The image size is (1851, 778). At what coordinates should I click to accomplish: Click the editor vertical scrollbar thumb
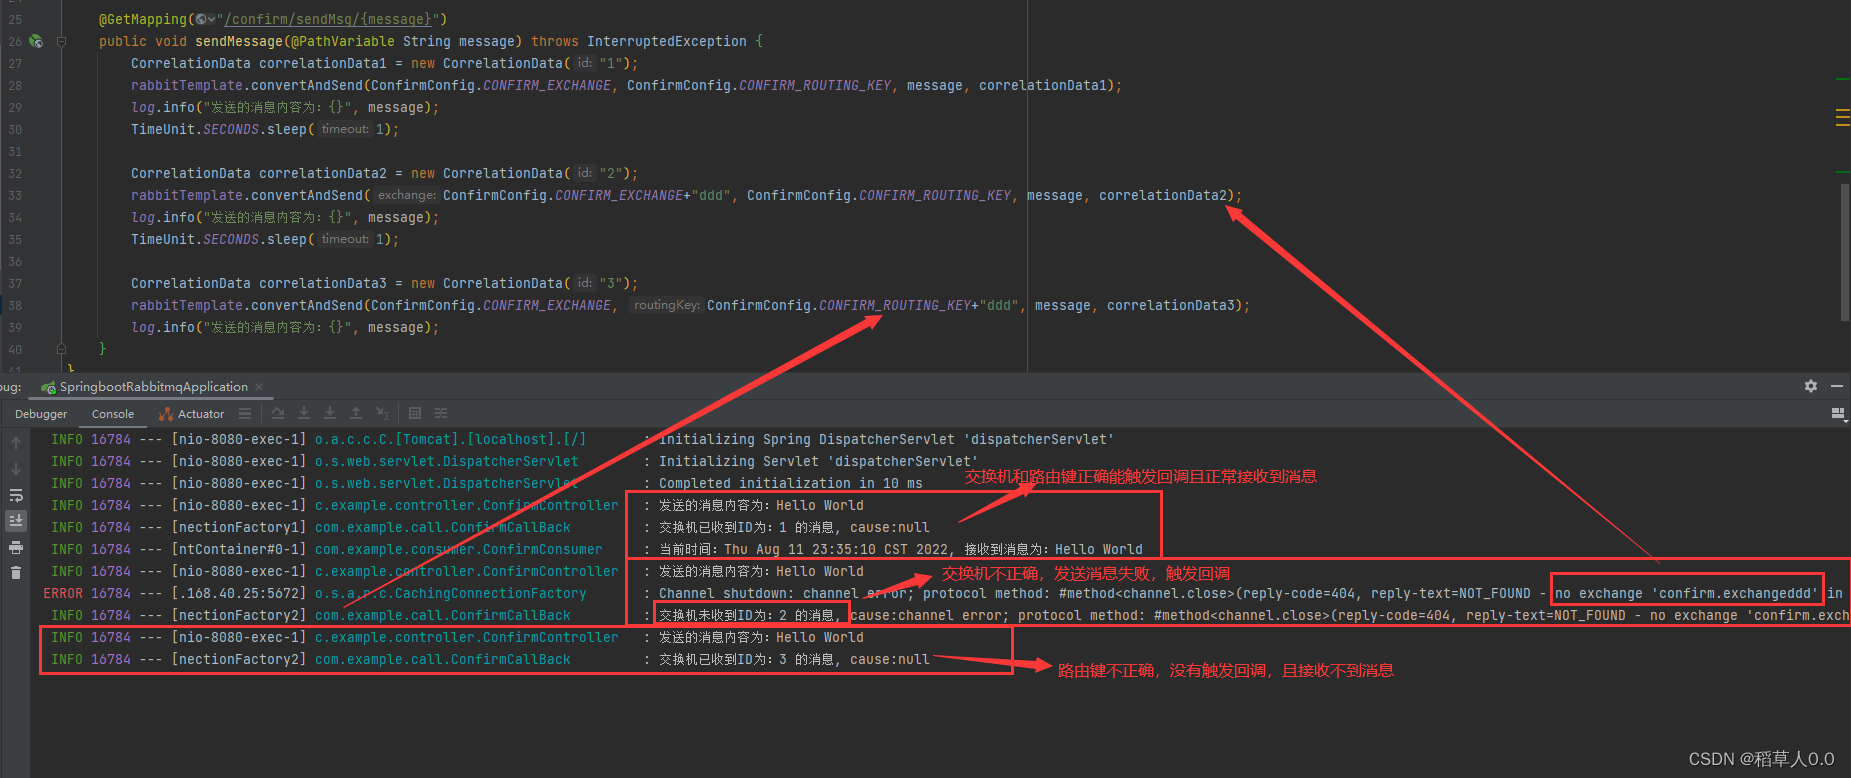pos(1845,250)
